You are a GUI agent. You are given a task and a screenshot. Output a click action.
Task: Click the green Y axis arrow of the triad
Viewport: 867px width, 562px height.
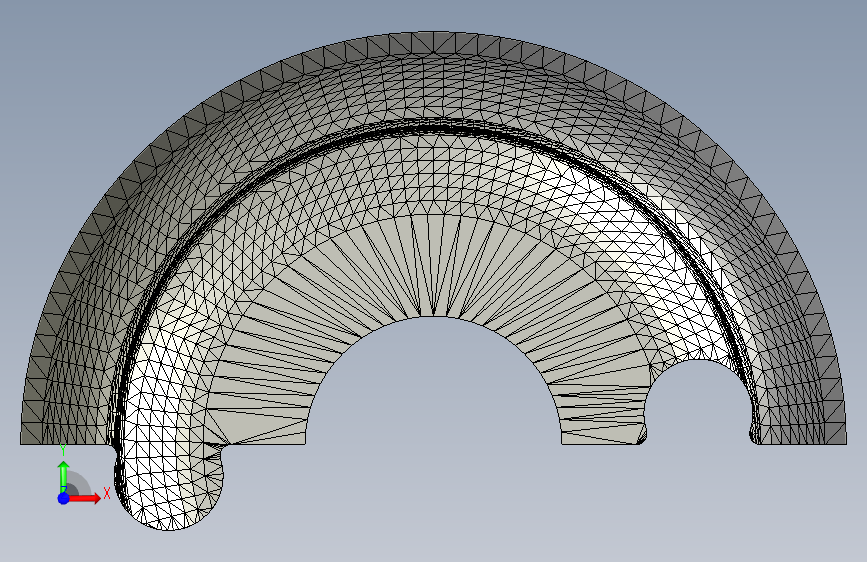(x=64, y=475)
